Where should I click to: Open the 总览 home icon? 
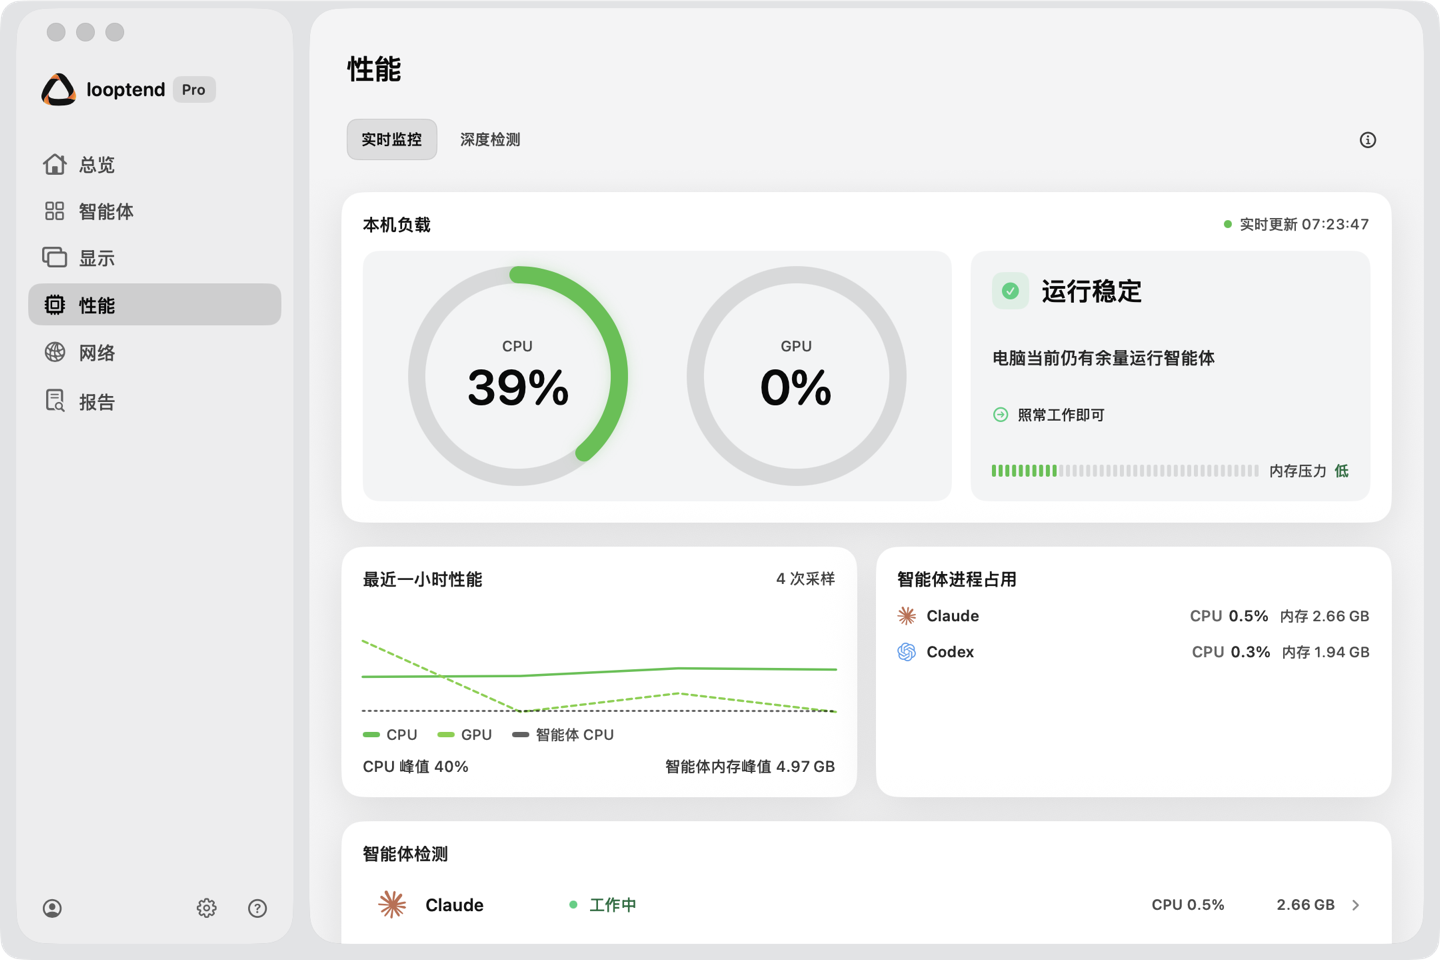point(55,164)
